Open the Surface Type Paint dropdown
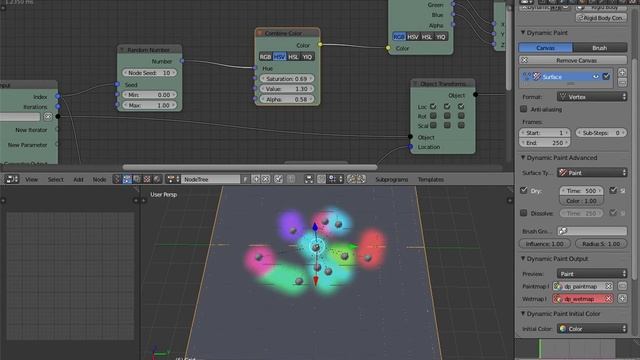 pyautogui.click(x=592, y=173)
